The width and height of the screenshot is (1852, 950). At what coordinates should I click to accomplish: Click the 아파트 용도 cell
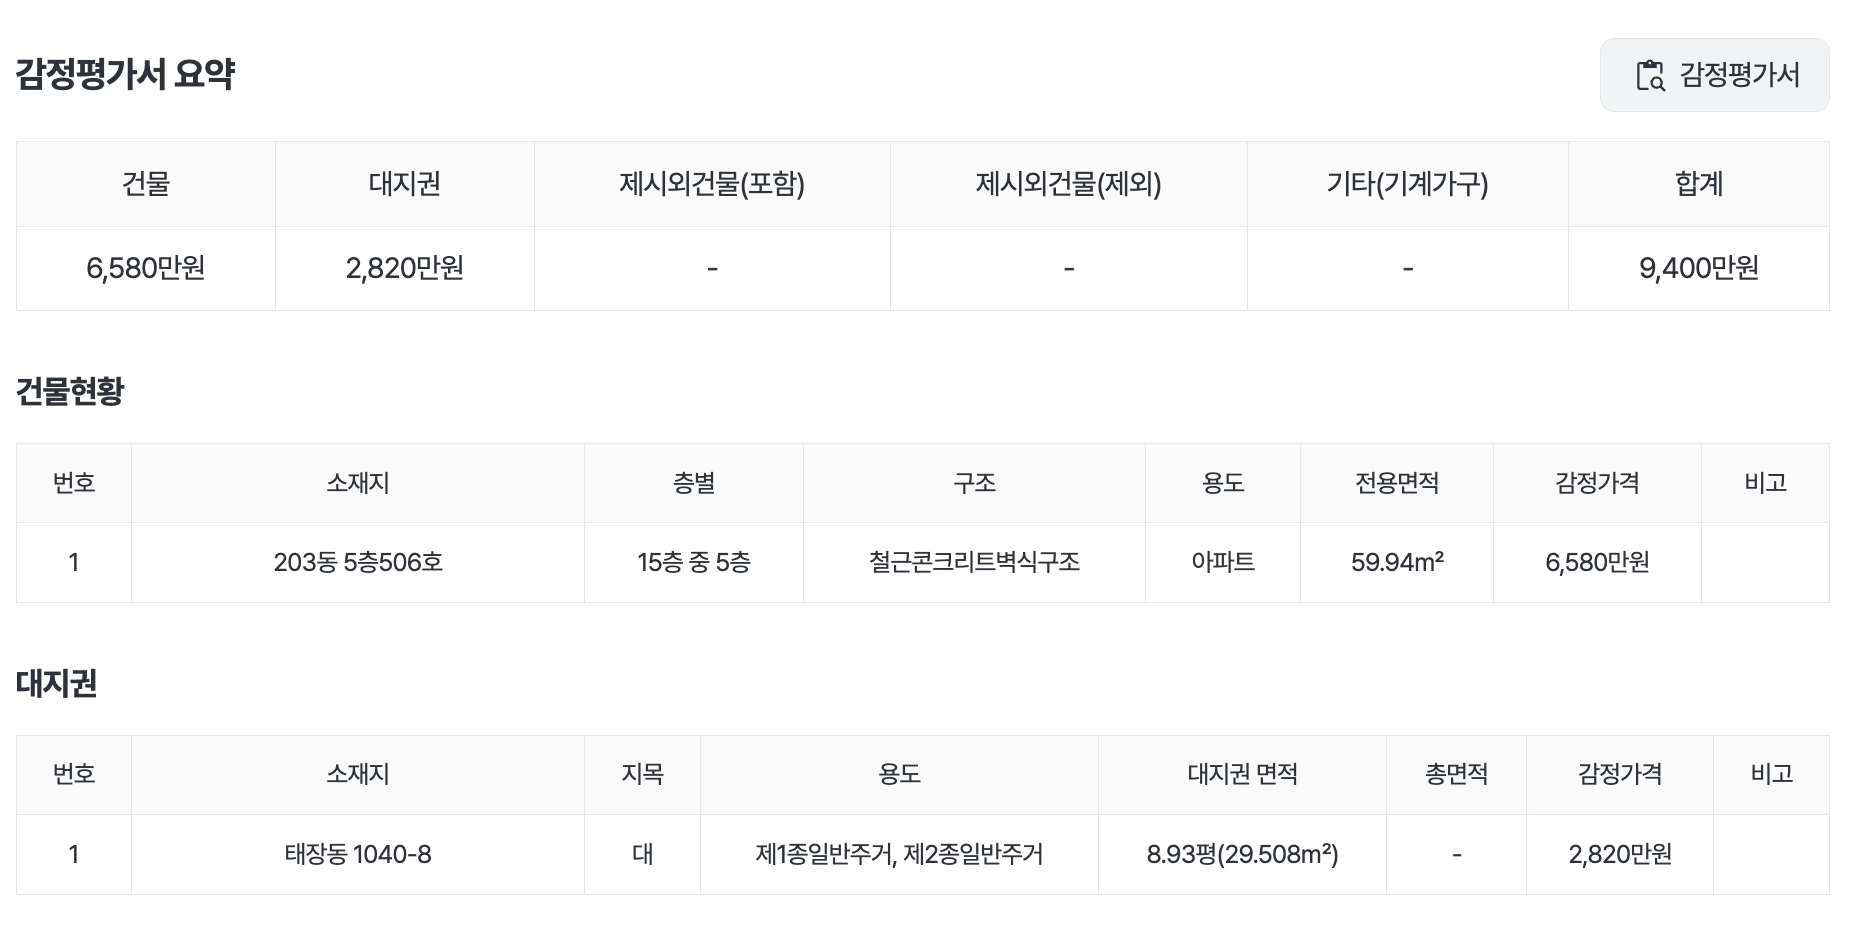[x=1223, y=562]
